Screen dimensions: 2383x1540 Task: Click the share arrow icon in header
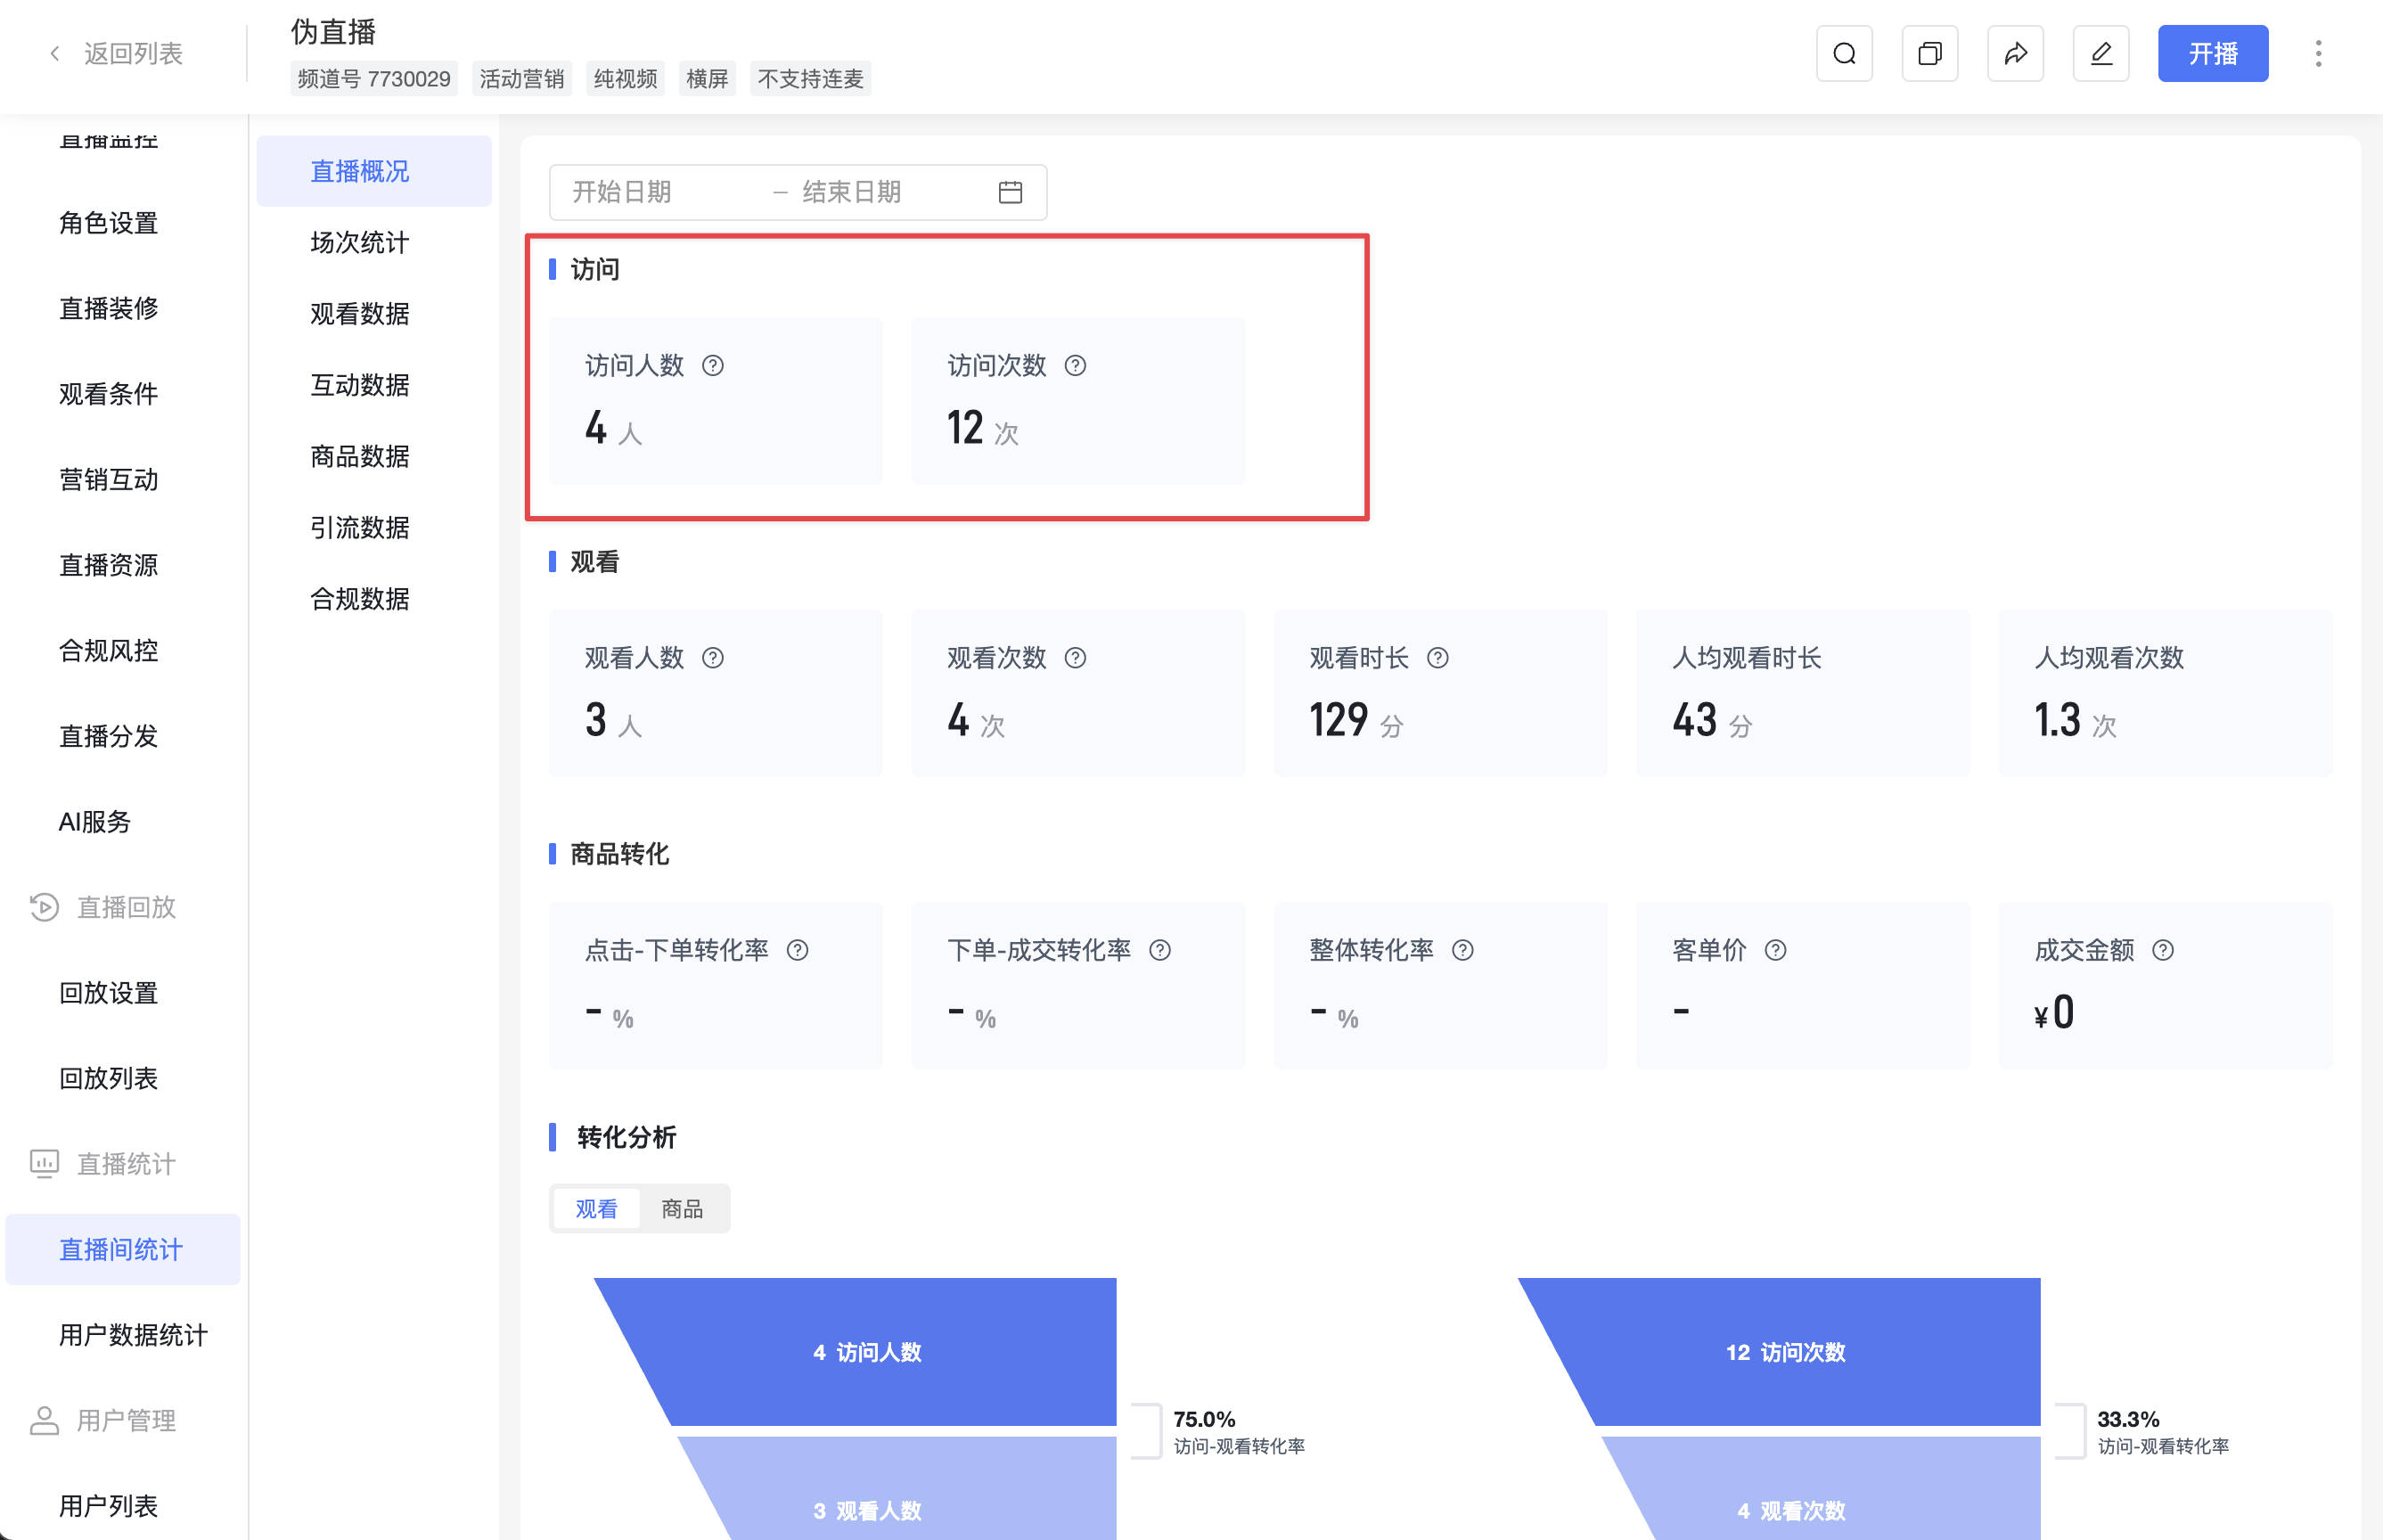tap(2016, 54)
